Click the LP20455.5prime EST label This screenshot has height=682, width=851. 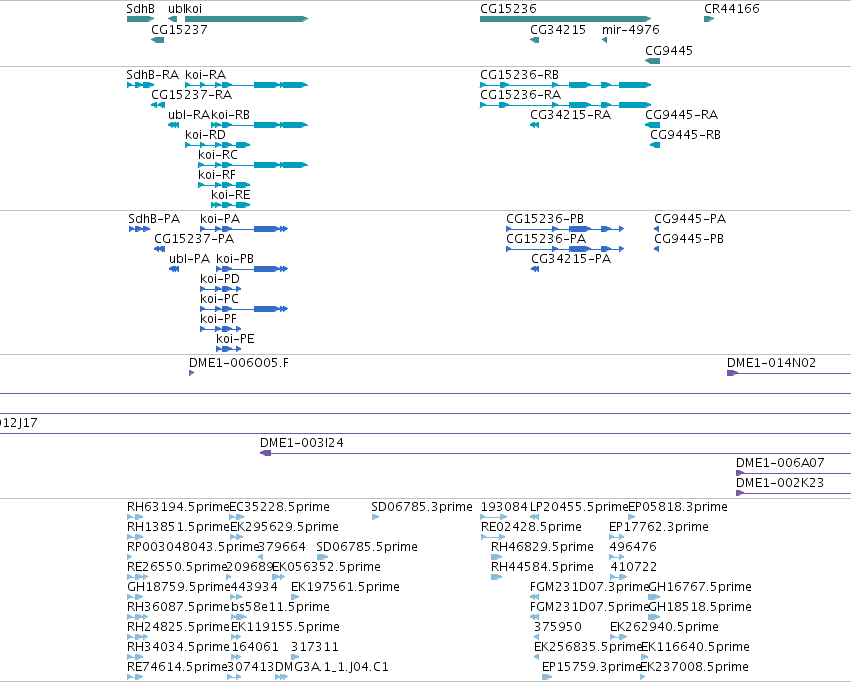[x=579, y=507]
